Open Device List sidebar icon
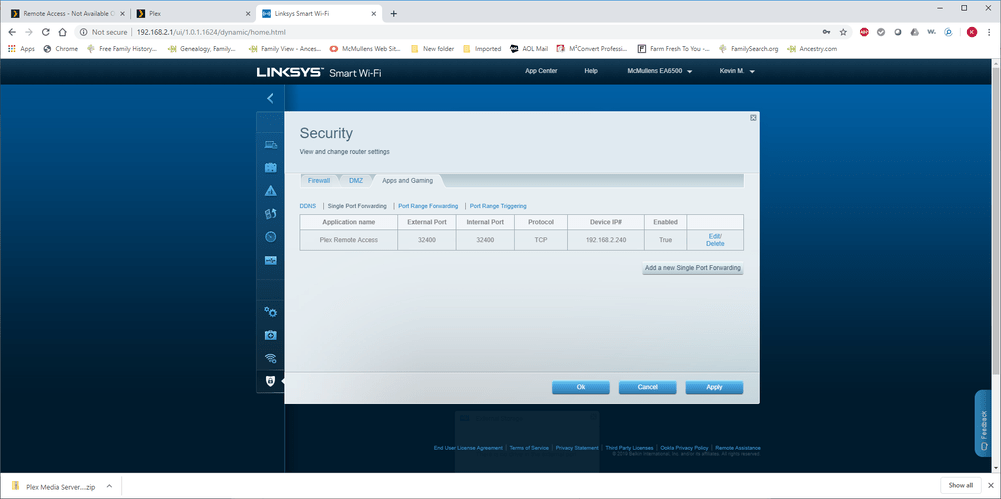1001x499 pixels. click(x=271, y=145)
